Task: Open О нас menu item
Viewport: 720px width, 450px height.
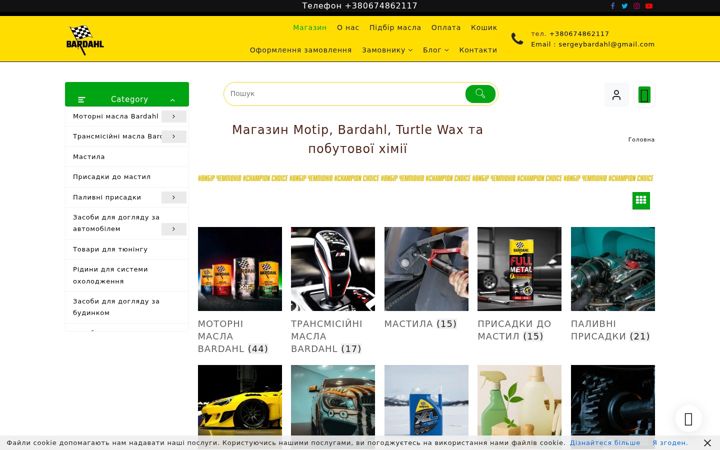Action: (x=348, y=28)
